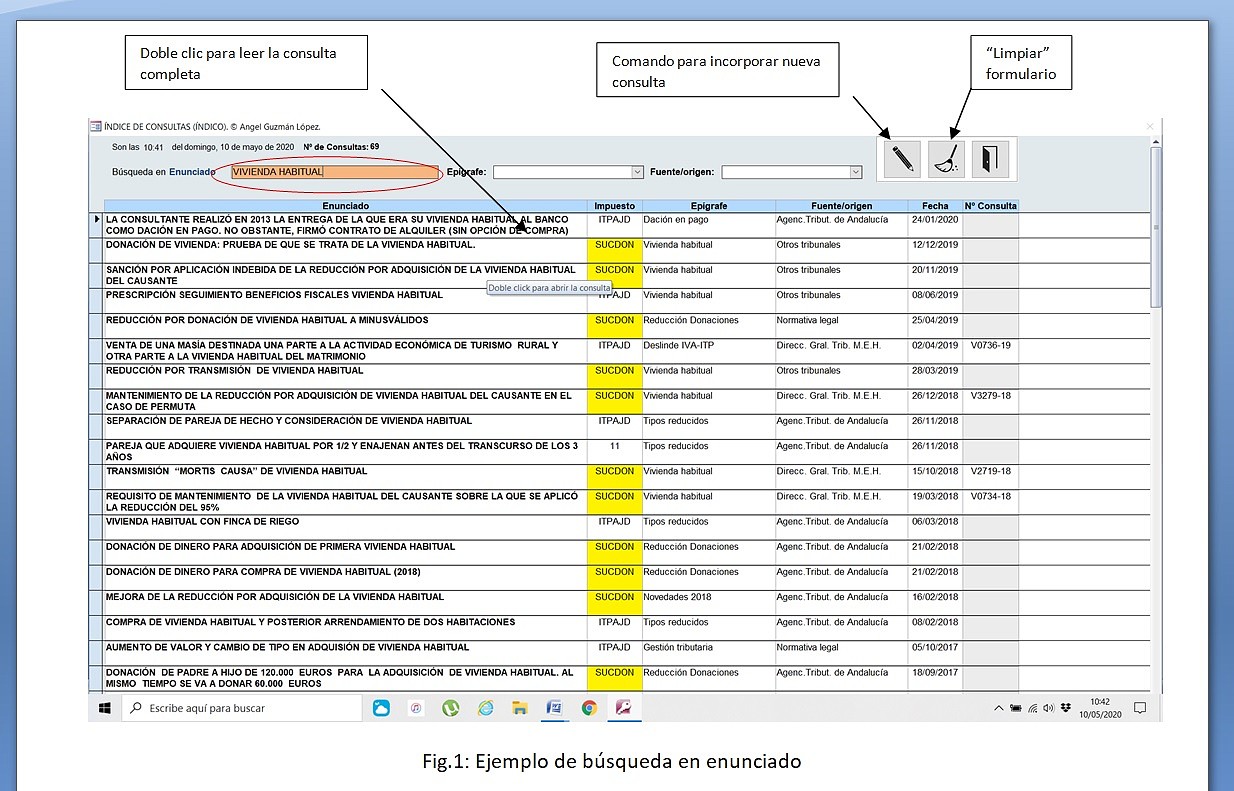Switch to Word in the taskbar
Viewport: 1234px width, 791px height.
tap(555, 708)
